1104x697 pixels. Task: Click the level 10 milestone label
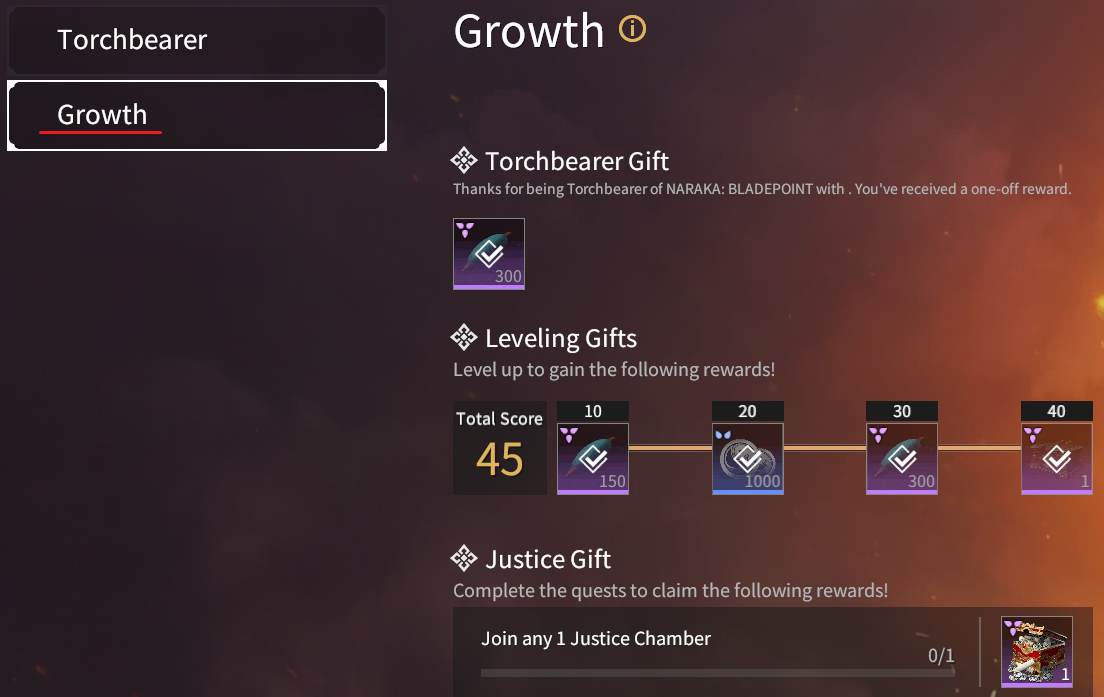coord(593,411)
